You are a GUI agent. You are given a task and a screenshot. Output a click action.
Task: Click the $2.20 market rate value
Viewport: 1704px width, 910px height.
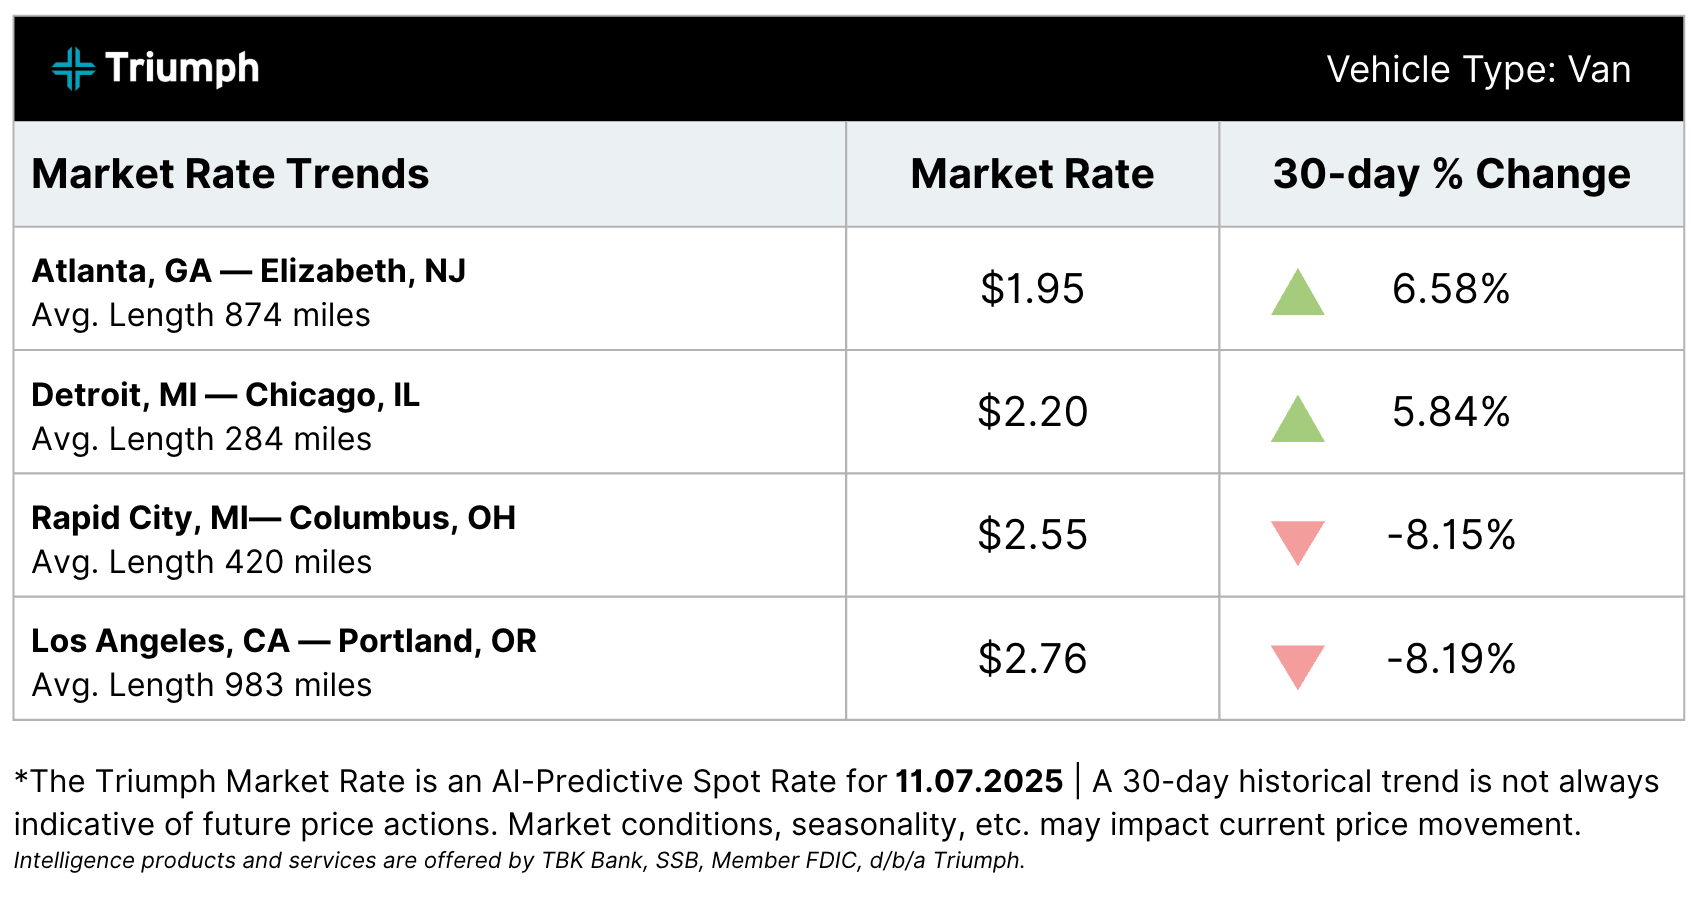pyautogui.click(x=1032, y=412)
